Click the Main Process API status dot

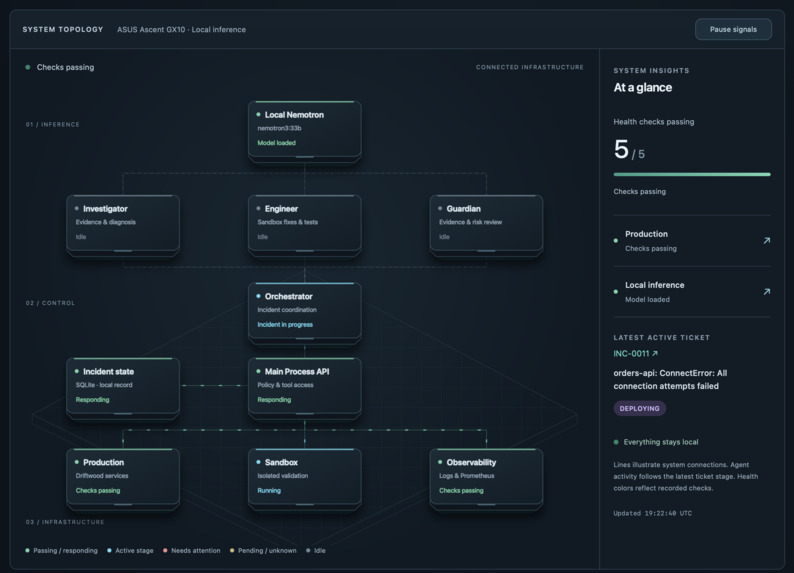click(258, 371)
